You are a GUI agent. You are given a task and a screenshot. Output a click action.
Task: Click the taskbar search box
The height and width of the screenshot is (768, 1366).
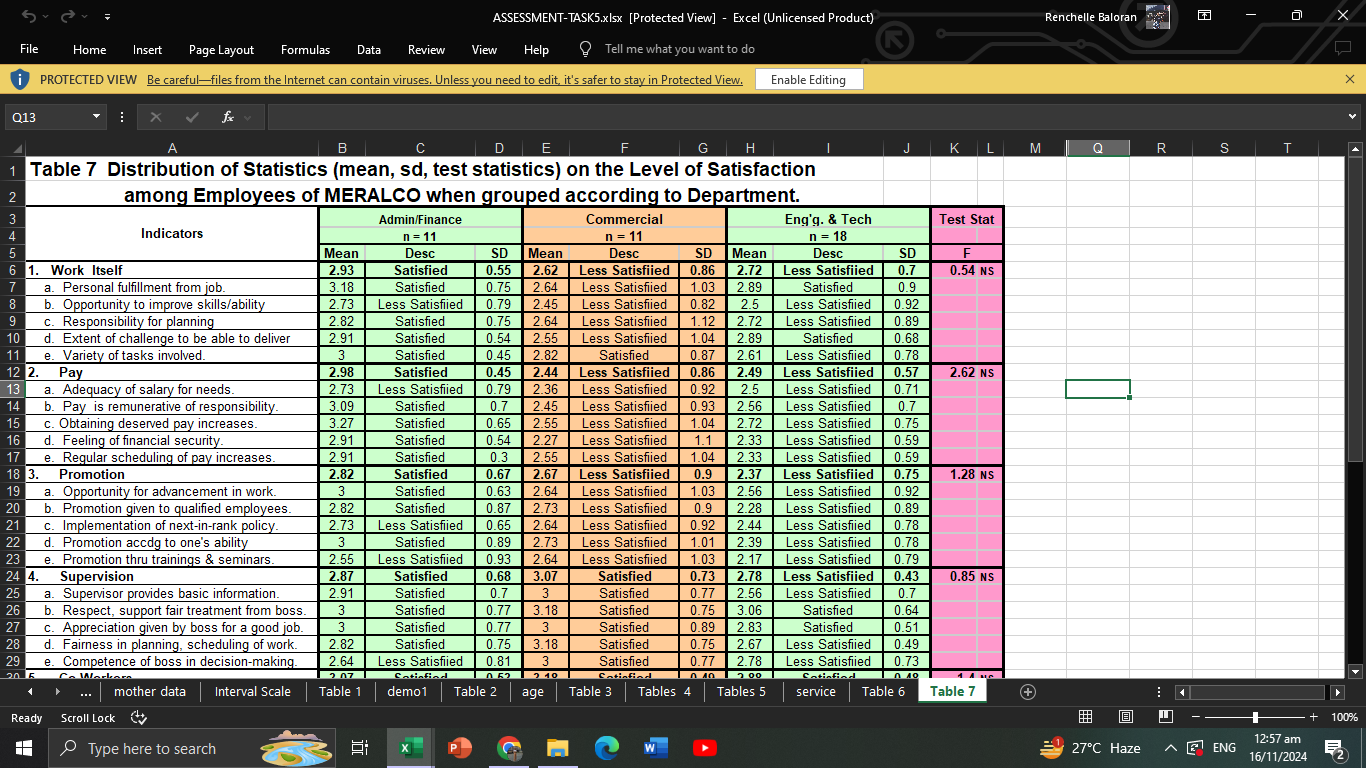190,748
